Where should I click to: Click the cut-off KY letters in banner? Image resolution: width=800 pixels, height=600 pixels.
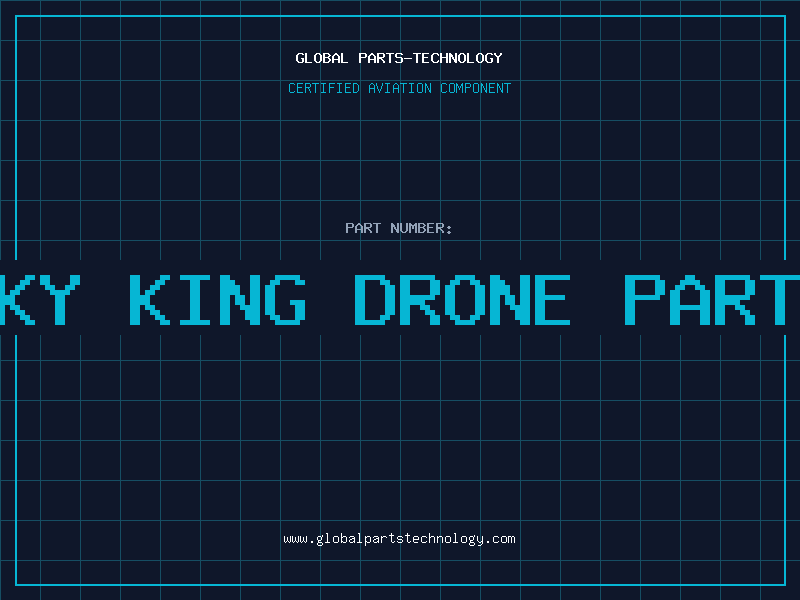coord(40,299)
